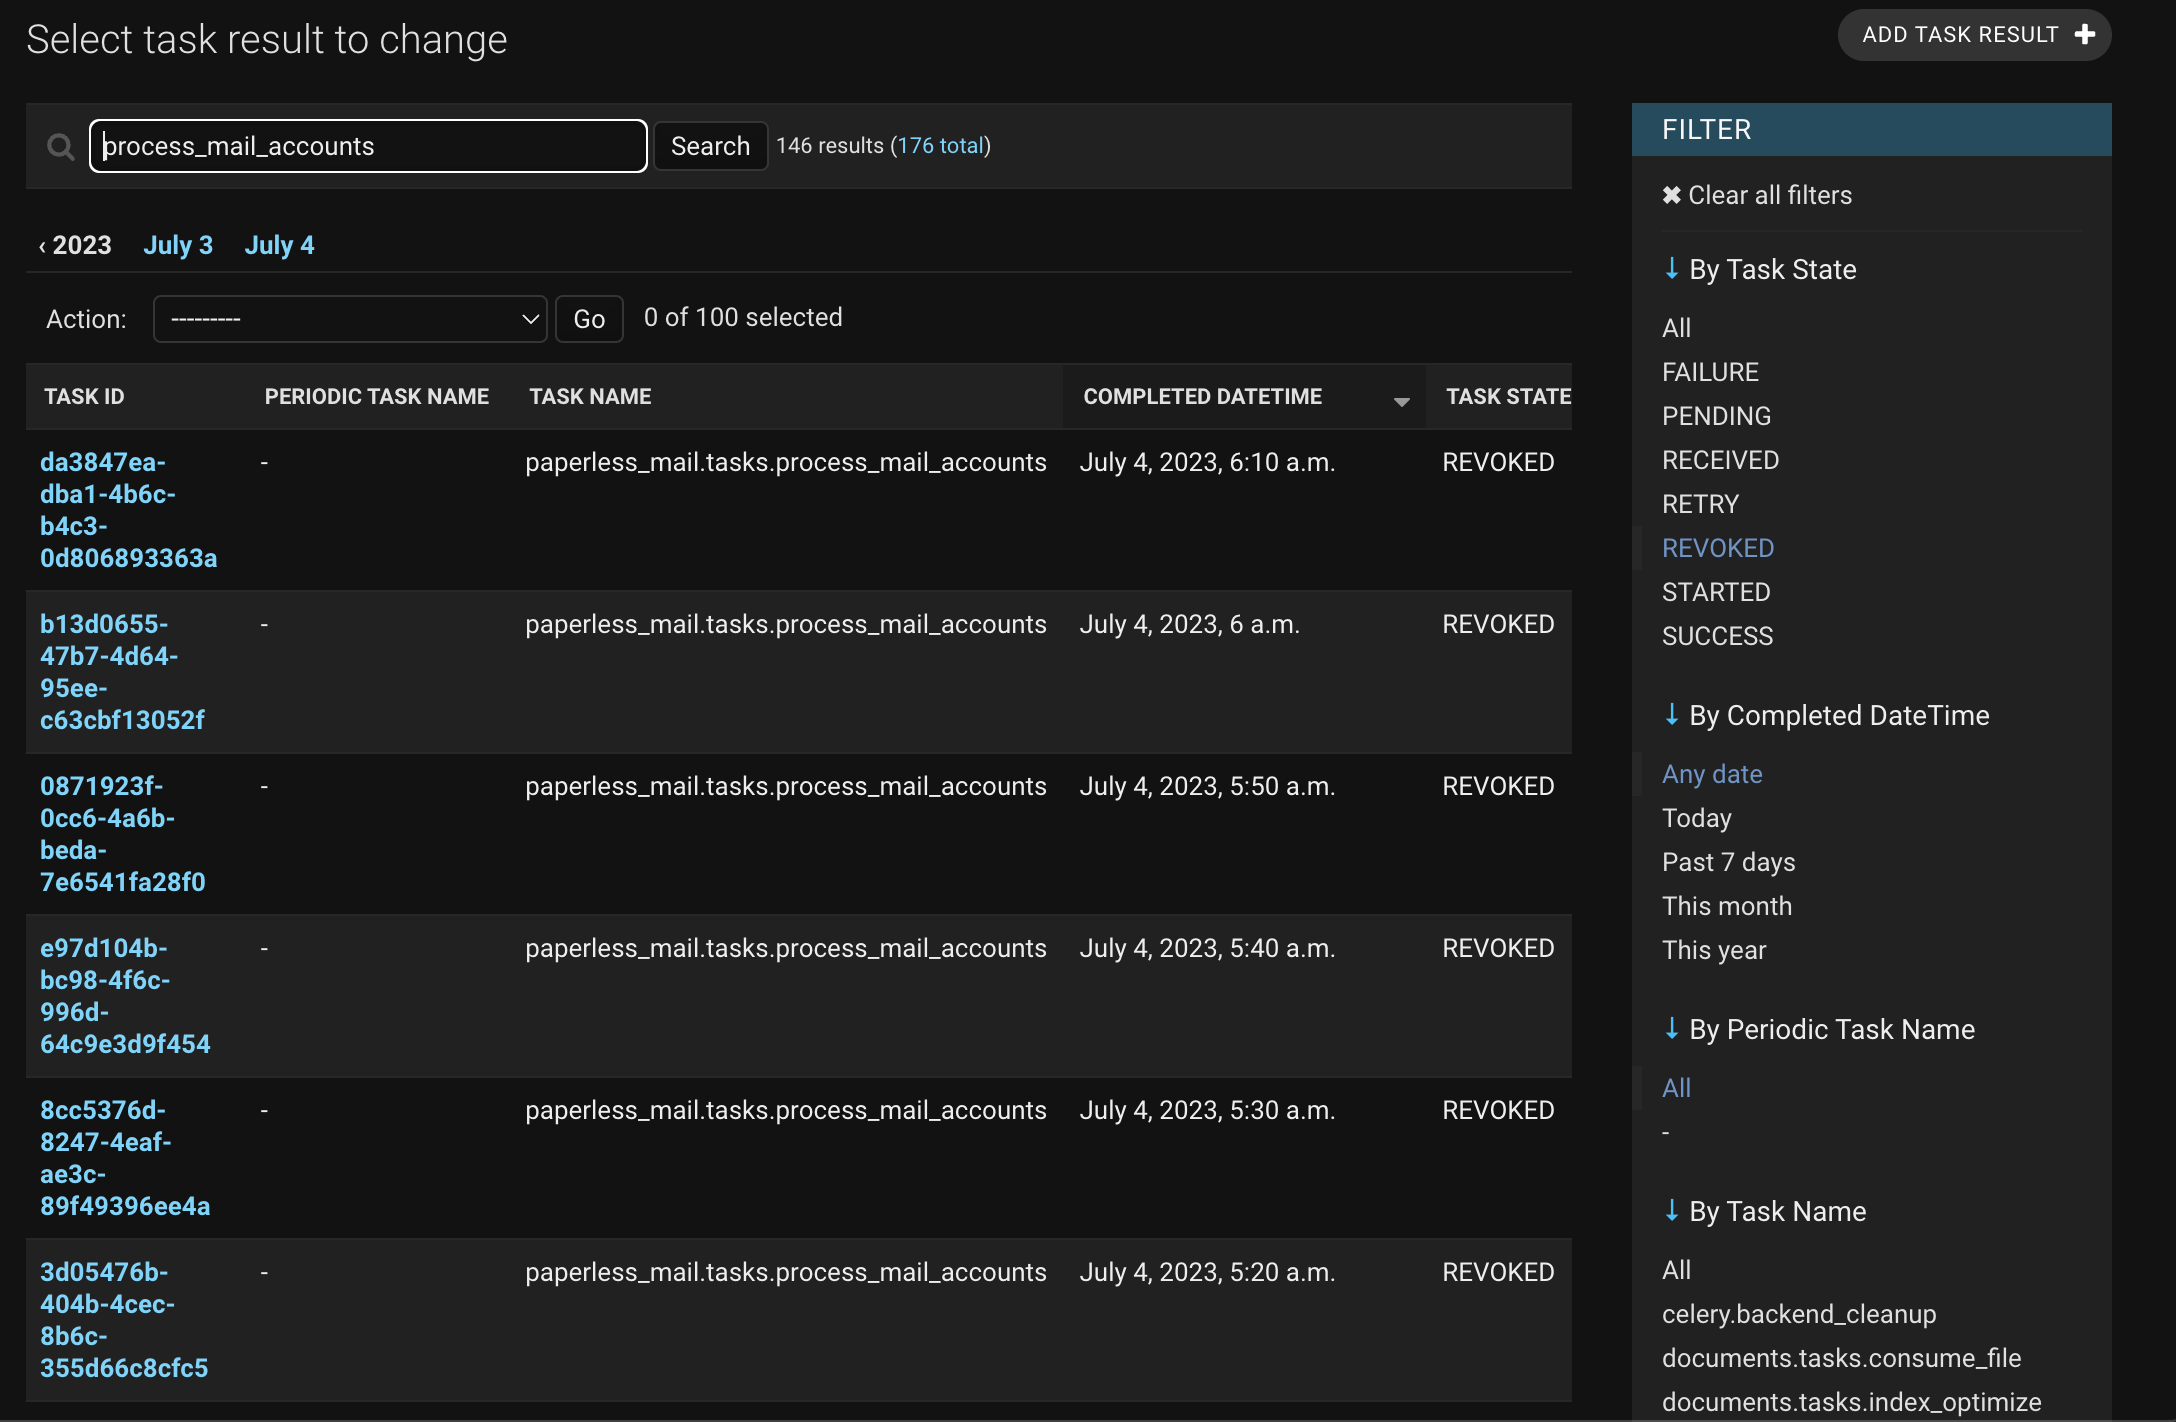Collapse the By Task Name section arrow

click(x=1672, y=1210)
